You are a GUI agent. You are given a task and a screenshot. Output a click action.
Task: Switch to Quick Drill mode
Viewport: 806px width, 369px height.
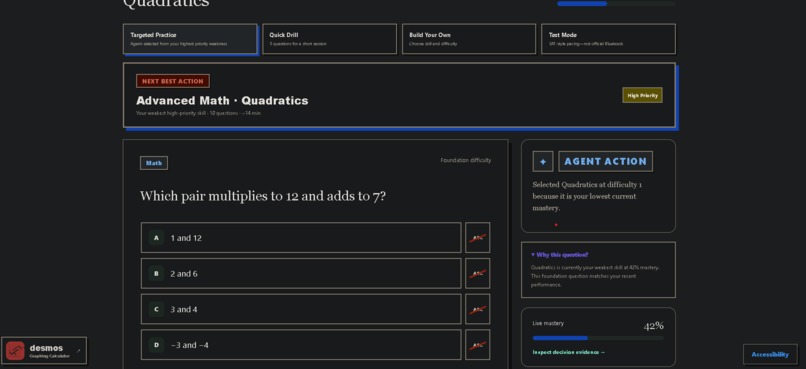(x=329, y=39)
